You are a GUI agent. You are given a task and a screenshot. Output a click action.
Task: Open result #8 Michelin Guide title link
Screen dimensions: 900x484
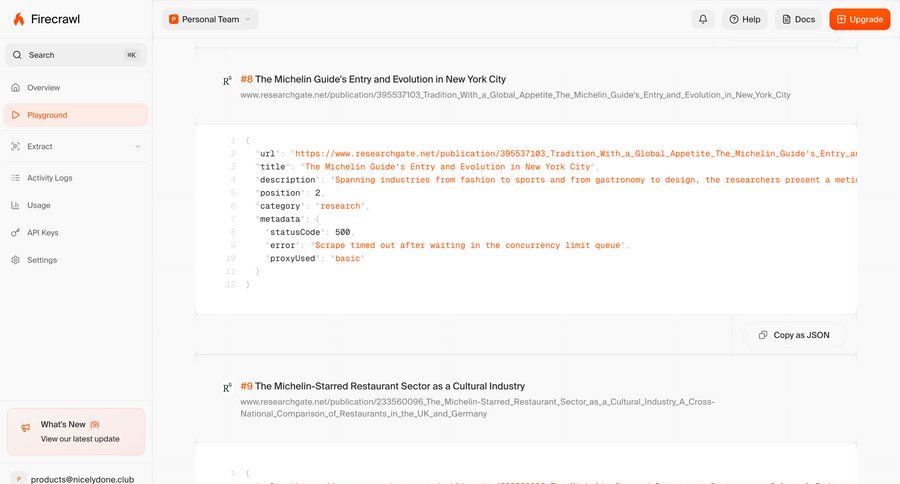[x=380, y=79]
